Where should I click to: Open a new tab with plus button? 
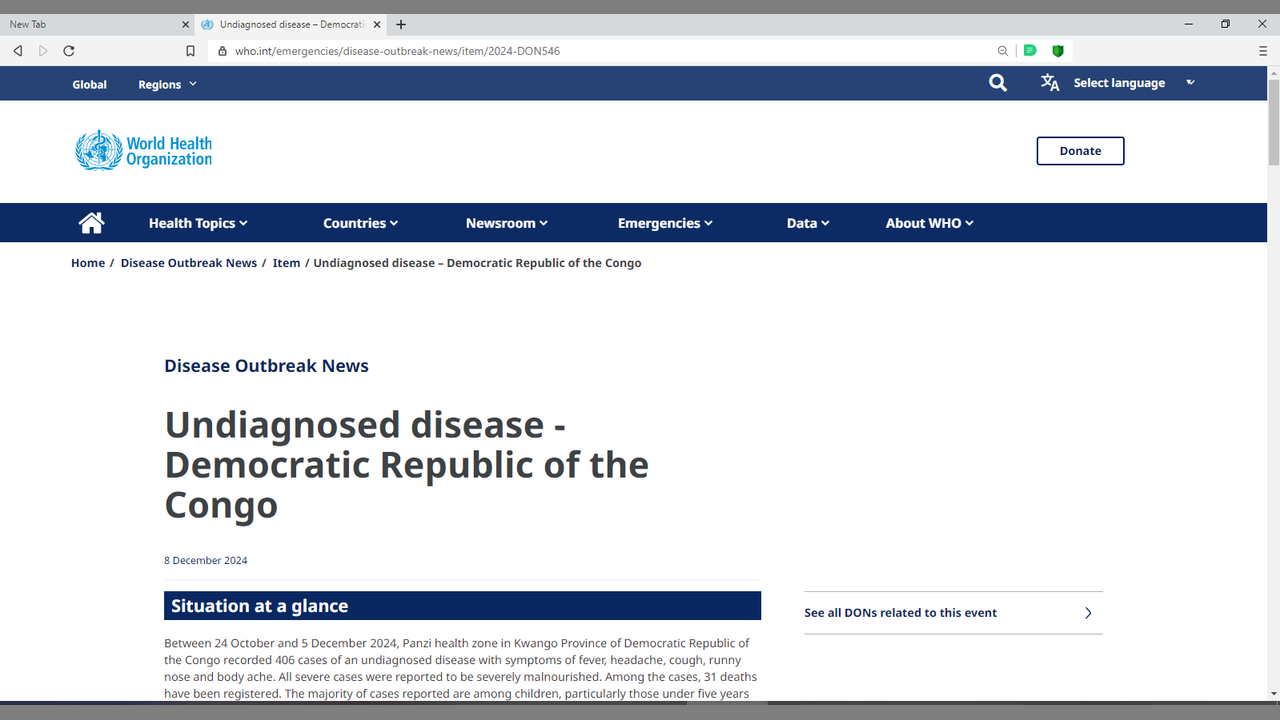401,24
